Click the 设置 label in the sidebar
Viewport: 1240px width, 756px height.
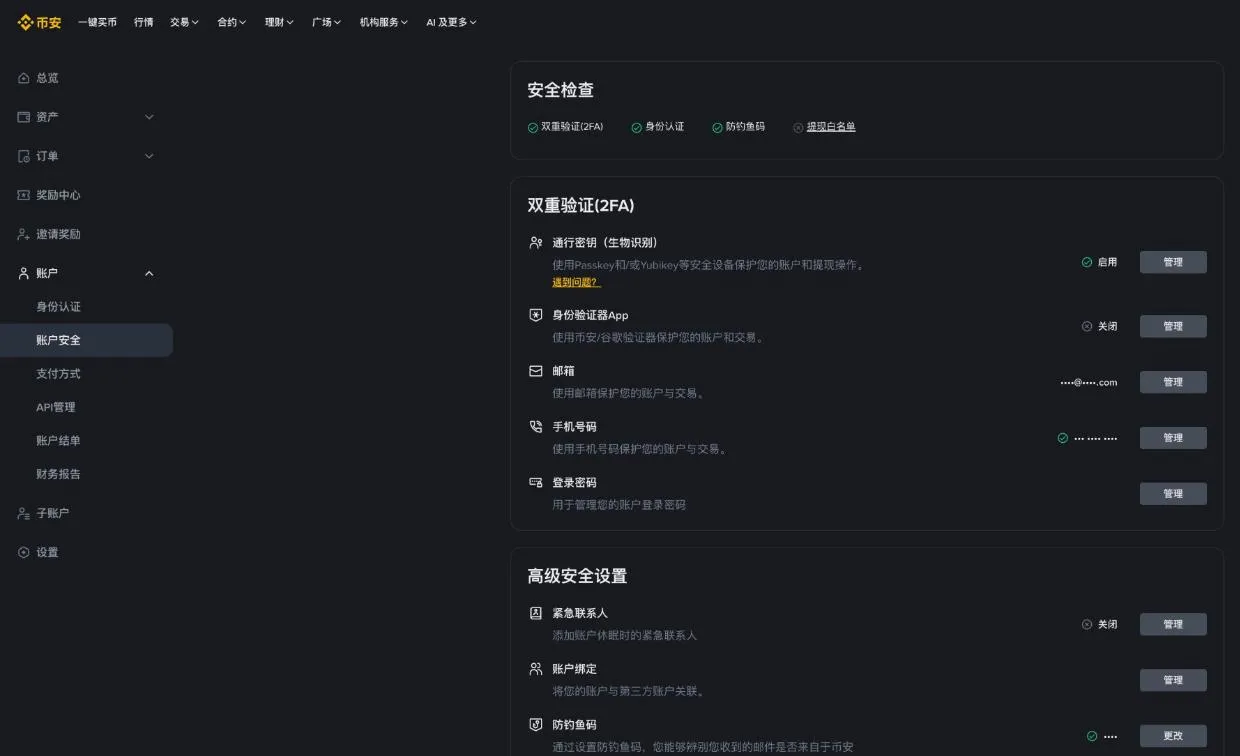coord(47,552)
